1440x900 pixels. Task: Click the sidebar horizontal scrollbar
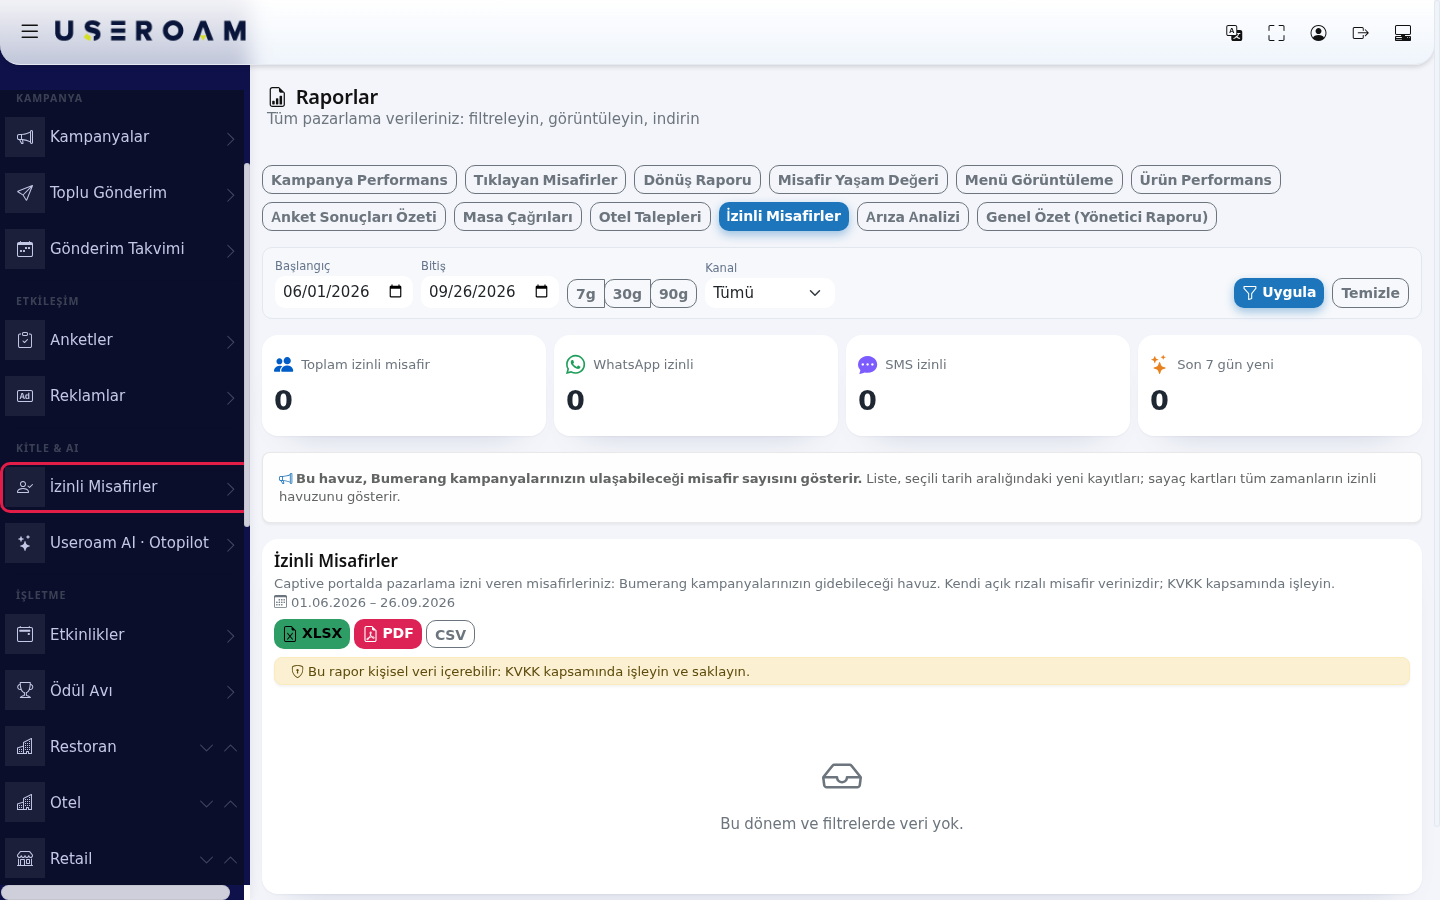tap(116, 892)
